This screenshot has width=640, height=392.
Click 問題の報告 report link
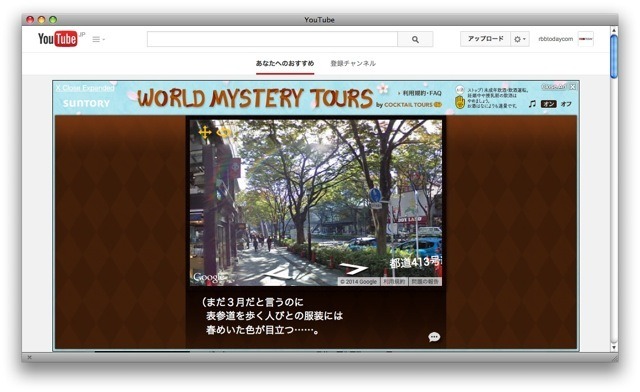425,282
